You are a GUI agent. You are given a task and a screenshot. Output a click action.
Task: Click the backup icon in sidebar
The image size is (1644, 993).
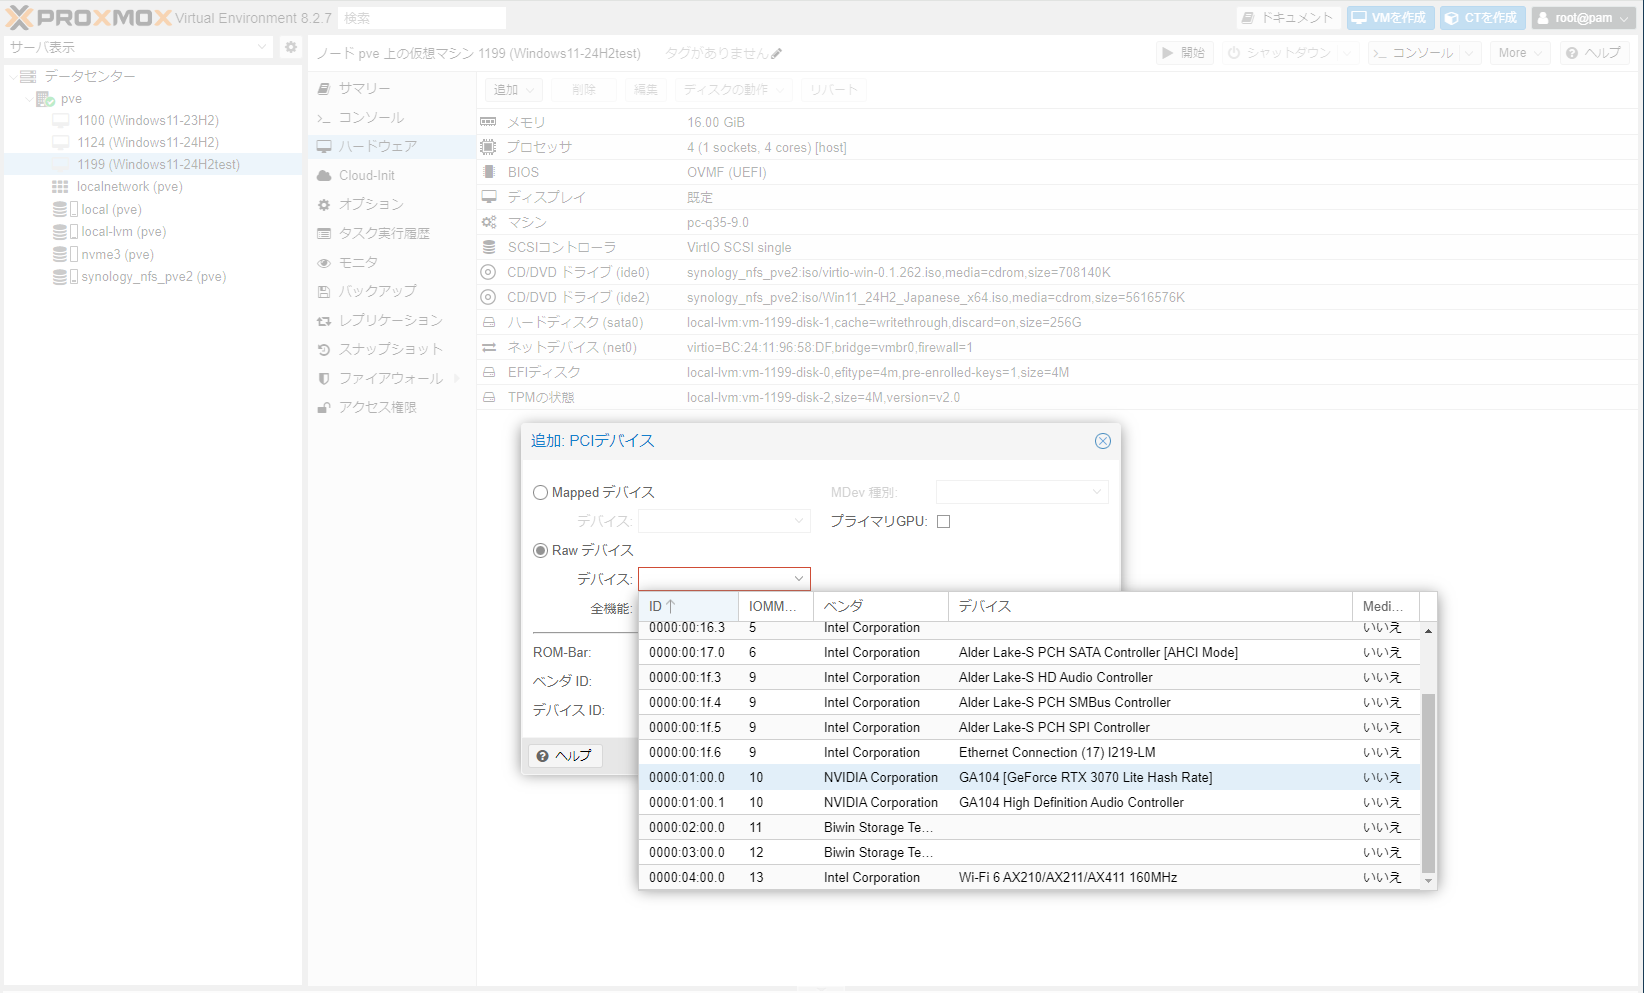click(x=324, y=292)
